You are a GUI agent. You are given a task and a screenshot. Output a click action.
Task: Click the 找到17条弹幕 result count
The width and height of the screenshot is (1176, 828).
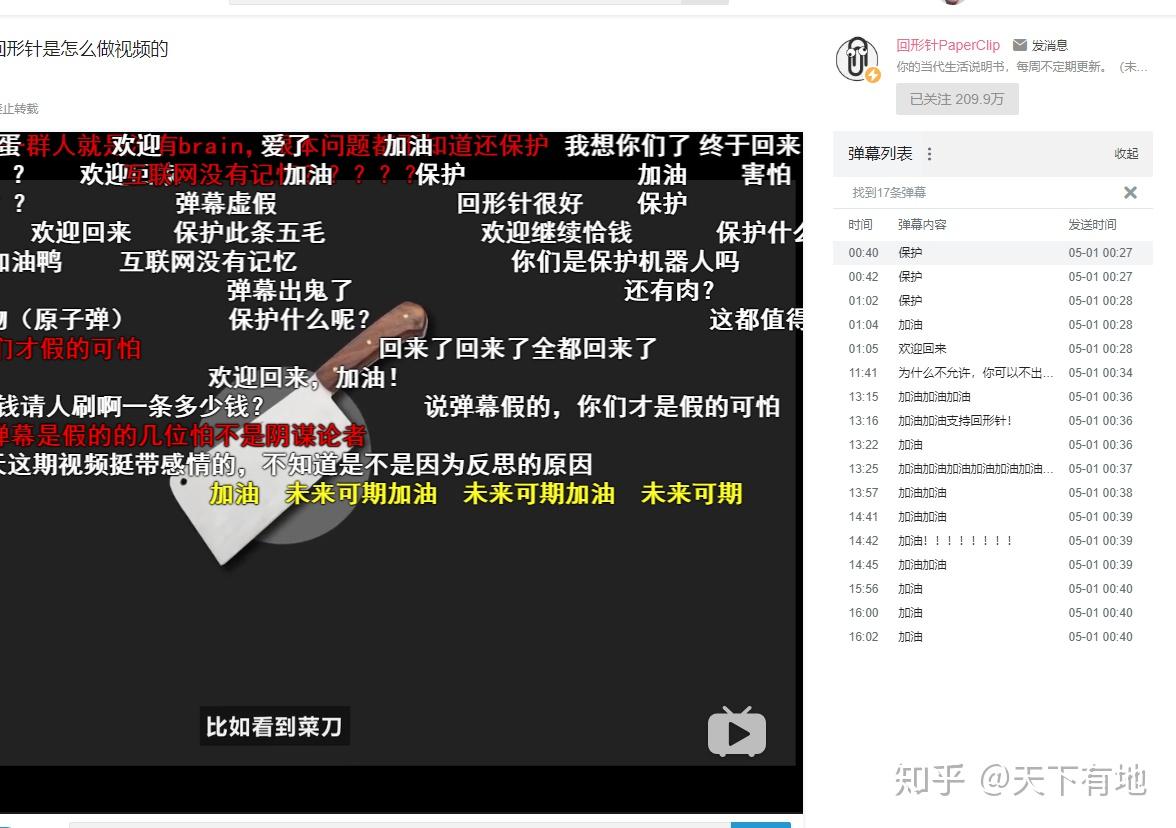[888, 192]
